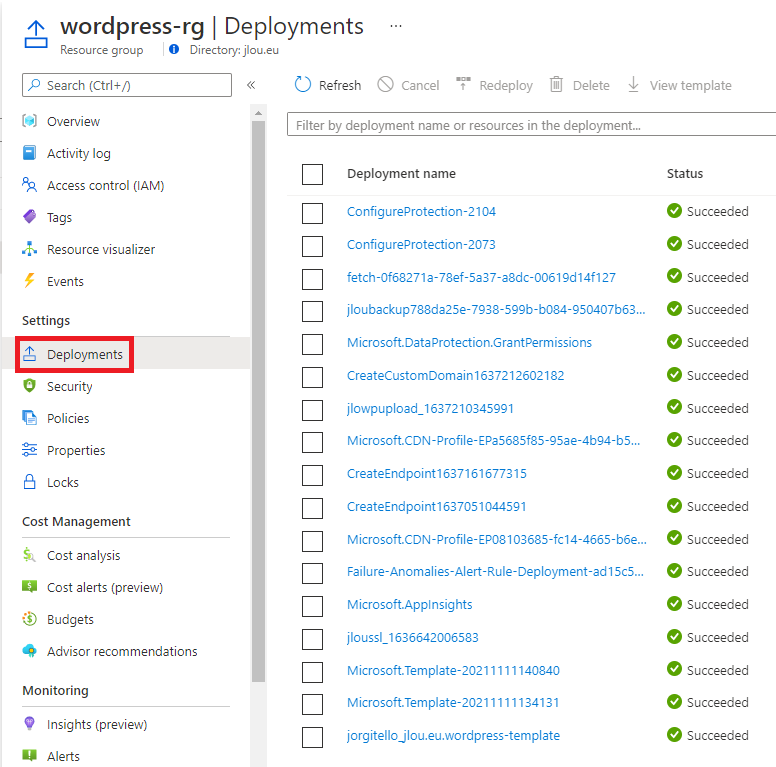Open Failure-Anomalies-Alert-Rule-Deployment link
This screenshot has height=767, width=776.
pos(495,572)
